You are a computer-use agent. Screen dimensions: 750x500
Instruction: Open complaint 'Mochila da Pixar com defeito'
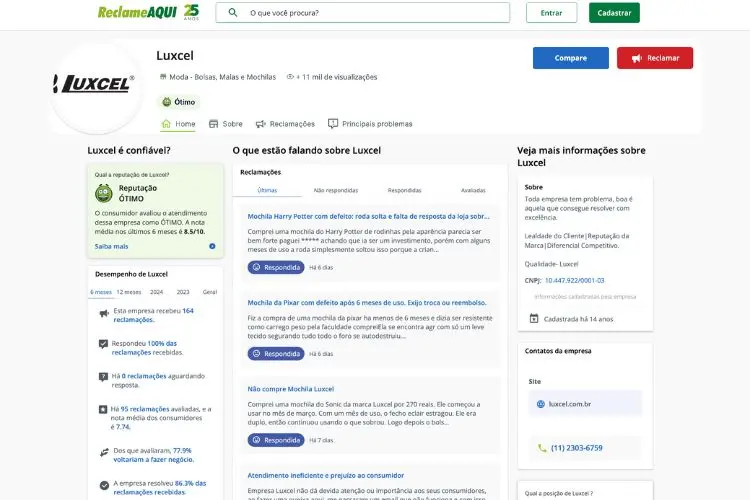(x=367, y=303)
